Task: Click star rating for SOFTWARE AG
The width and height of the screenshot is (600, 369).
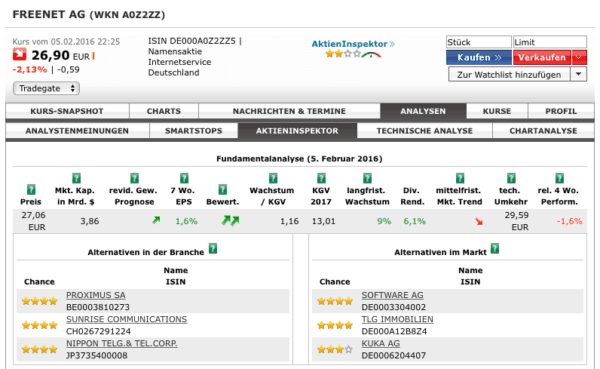Action: (x=335, y=301)
